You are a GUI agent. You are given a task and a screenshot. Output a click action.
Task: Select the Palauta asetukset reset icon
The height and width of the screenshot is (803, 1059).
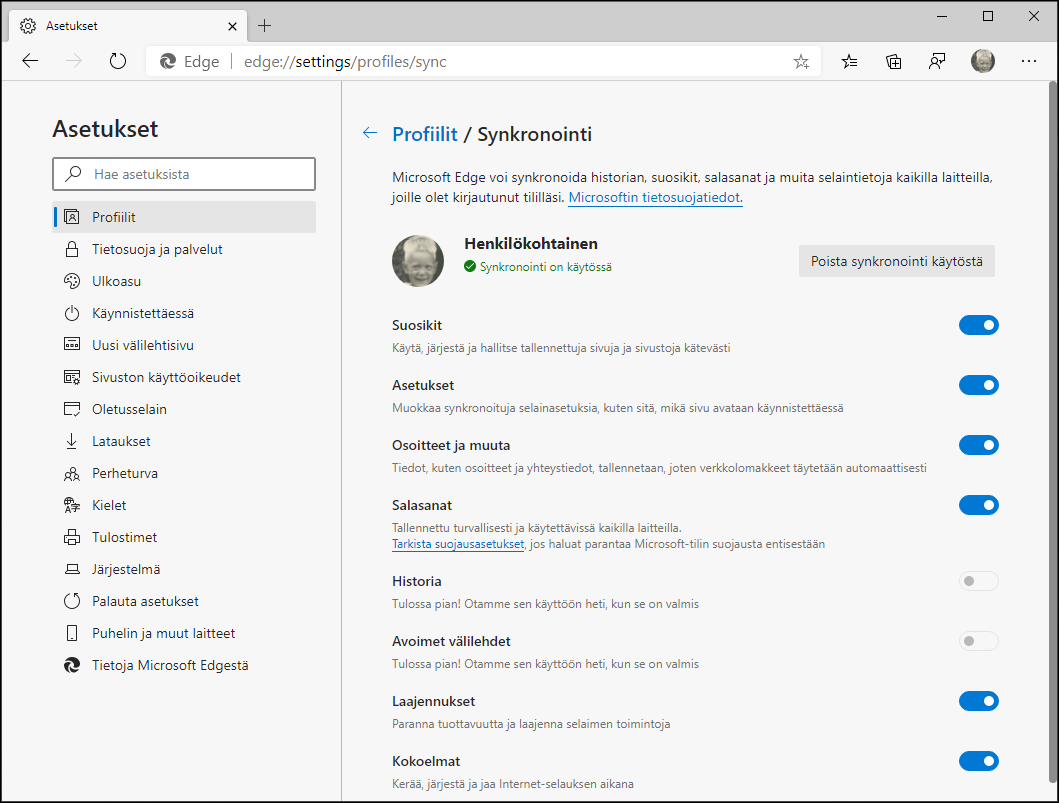tap(71, 601)
